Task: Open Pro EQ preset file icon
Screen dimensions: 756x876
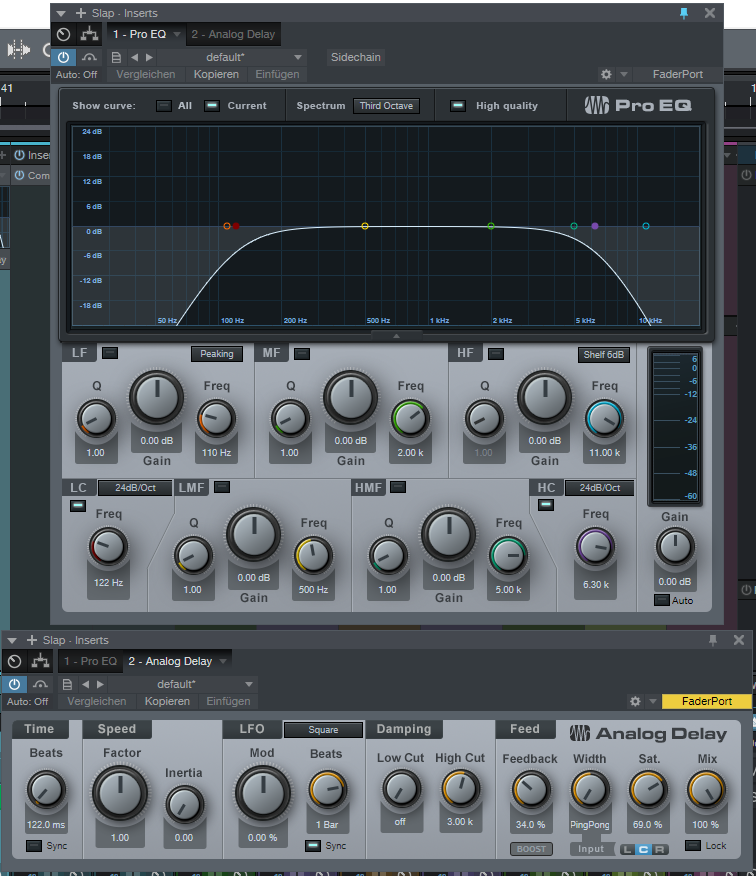Action: pos(116,57)
